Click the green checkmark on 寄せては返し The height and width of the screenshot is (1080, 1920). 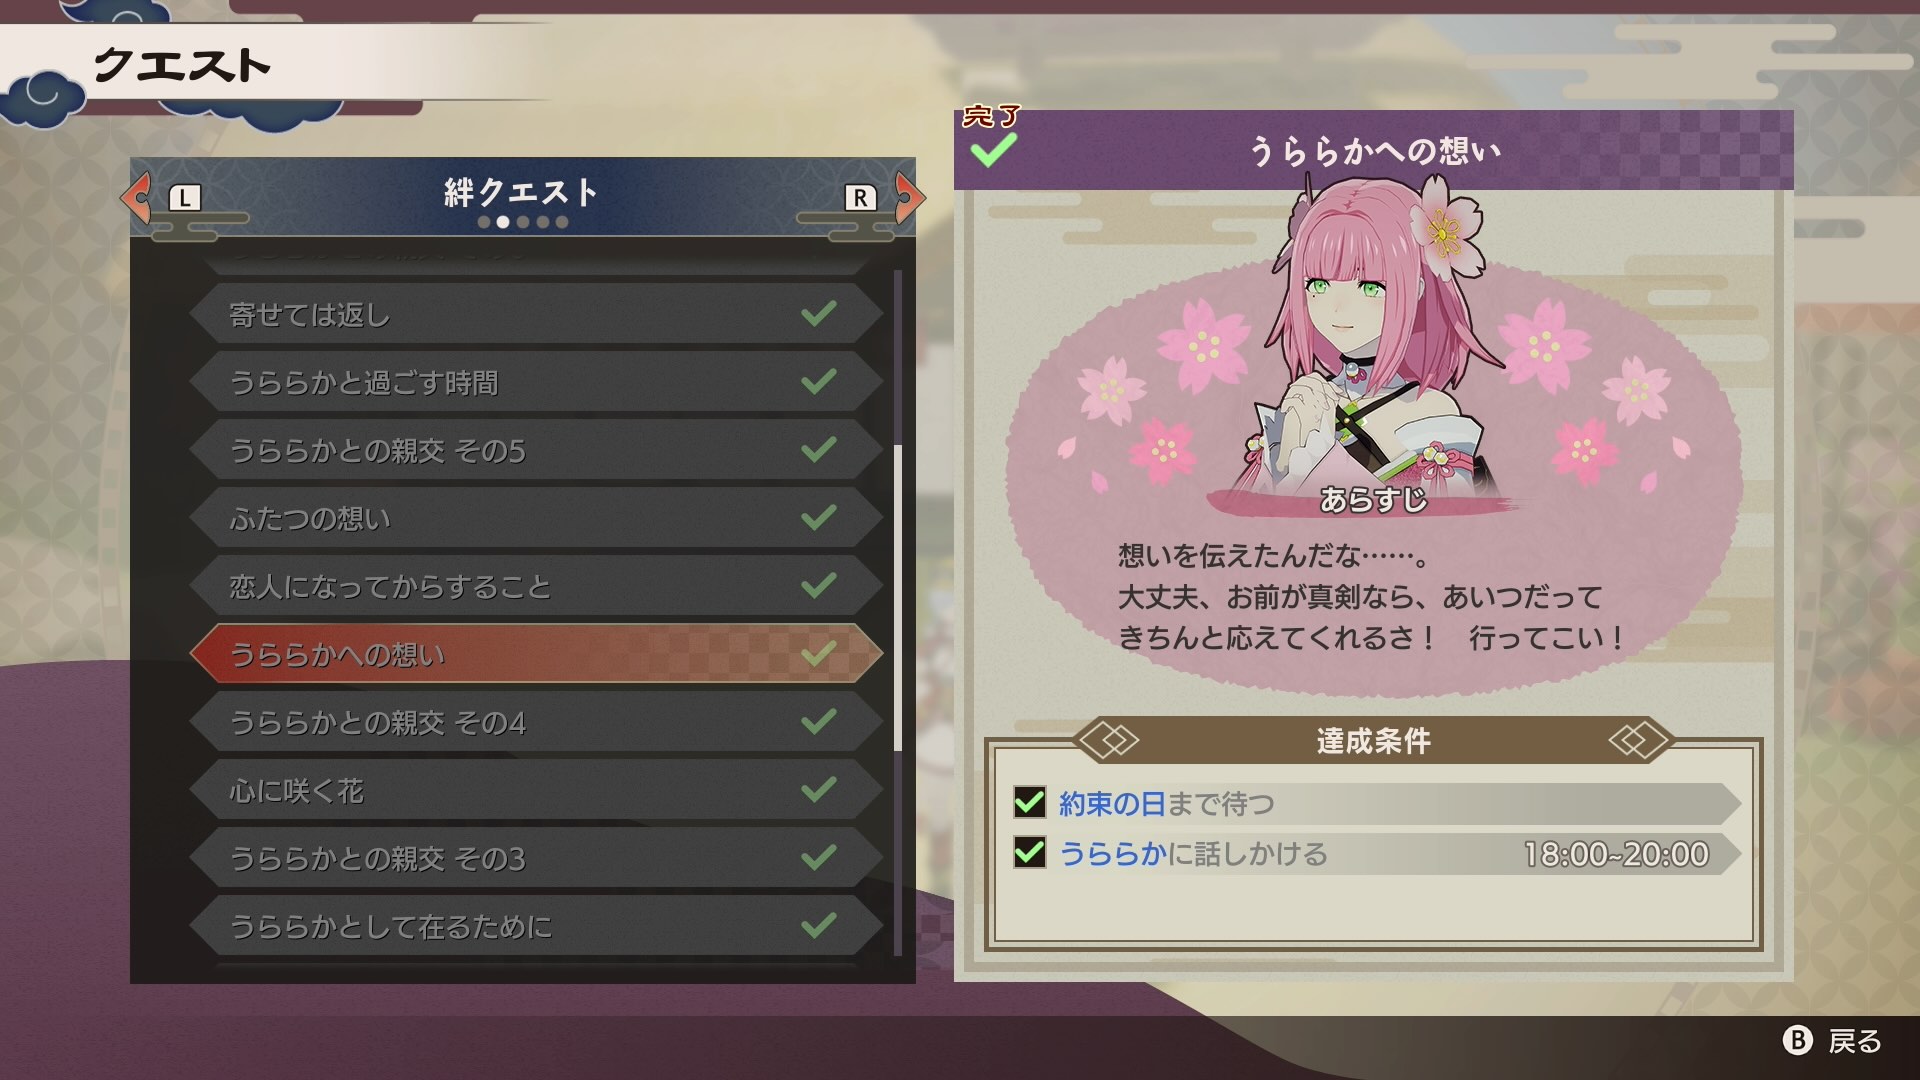coord(818,314)
